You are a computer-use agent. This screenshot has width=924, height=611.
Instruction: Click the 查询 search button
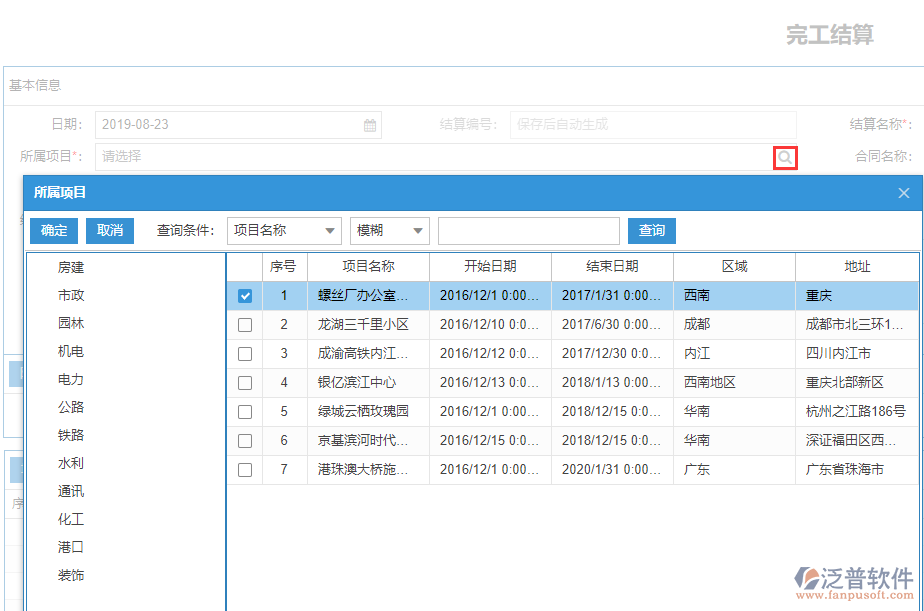click(x=651, y=230)
